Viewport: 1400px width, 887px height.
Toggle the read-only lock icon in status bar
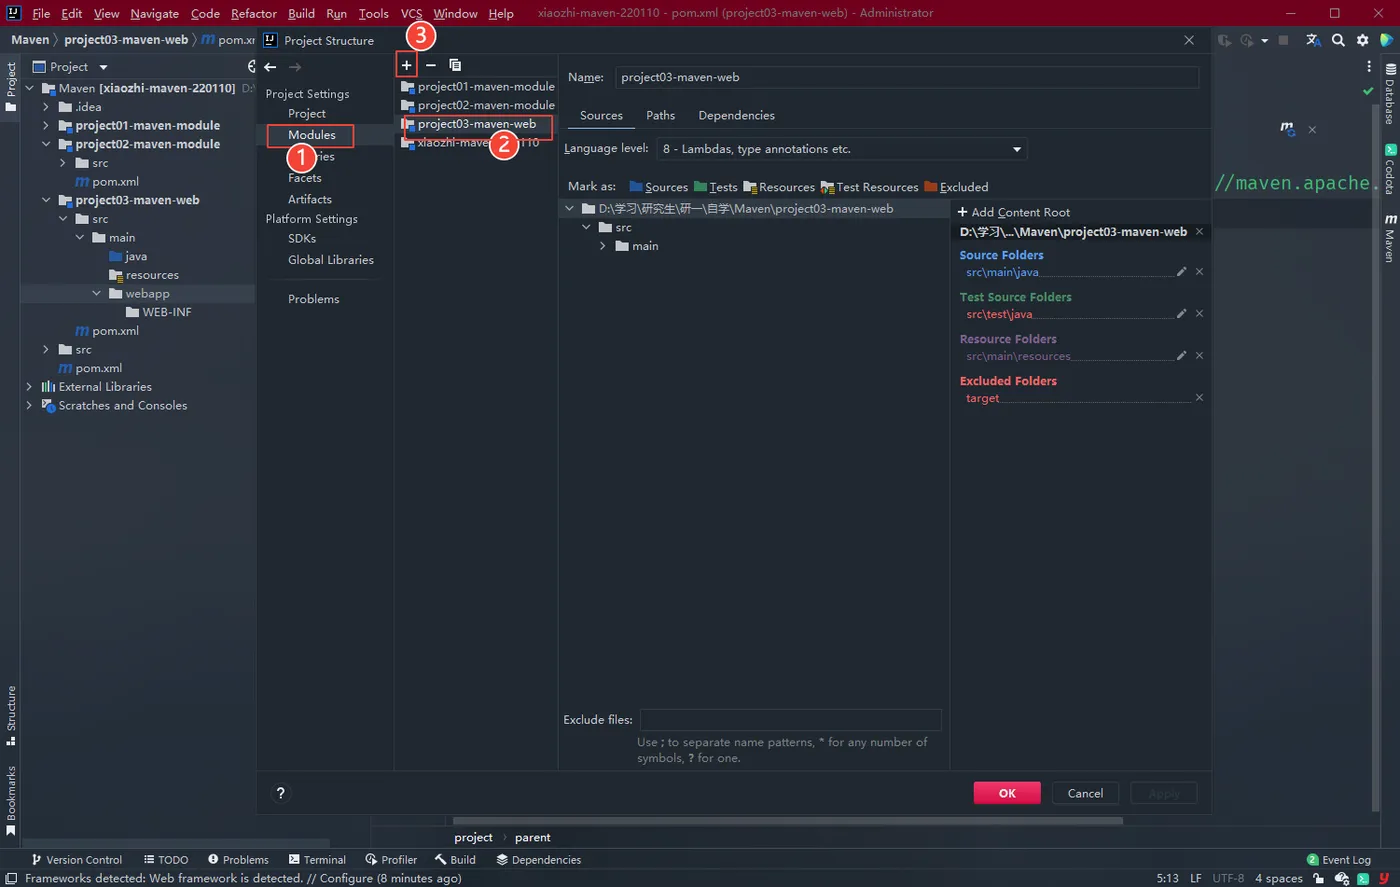[1319, 878]
